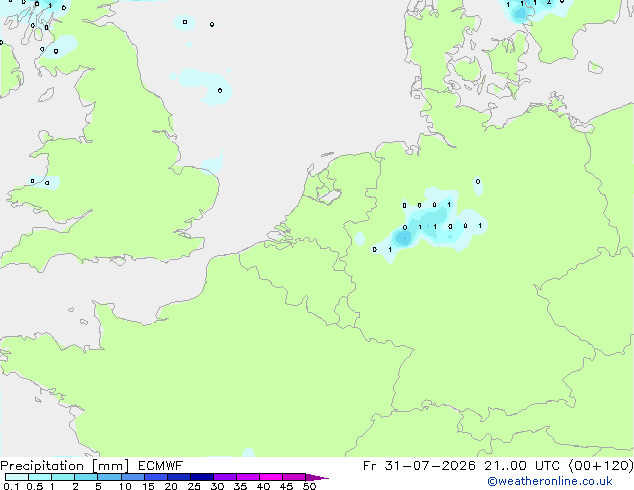634x490 pixels.
Task: Click the legend '25' tick label
Action: tap(194, 486)
